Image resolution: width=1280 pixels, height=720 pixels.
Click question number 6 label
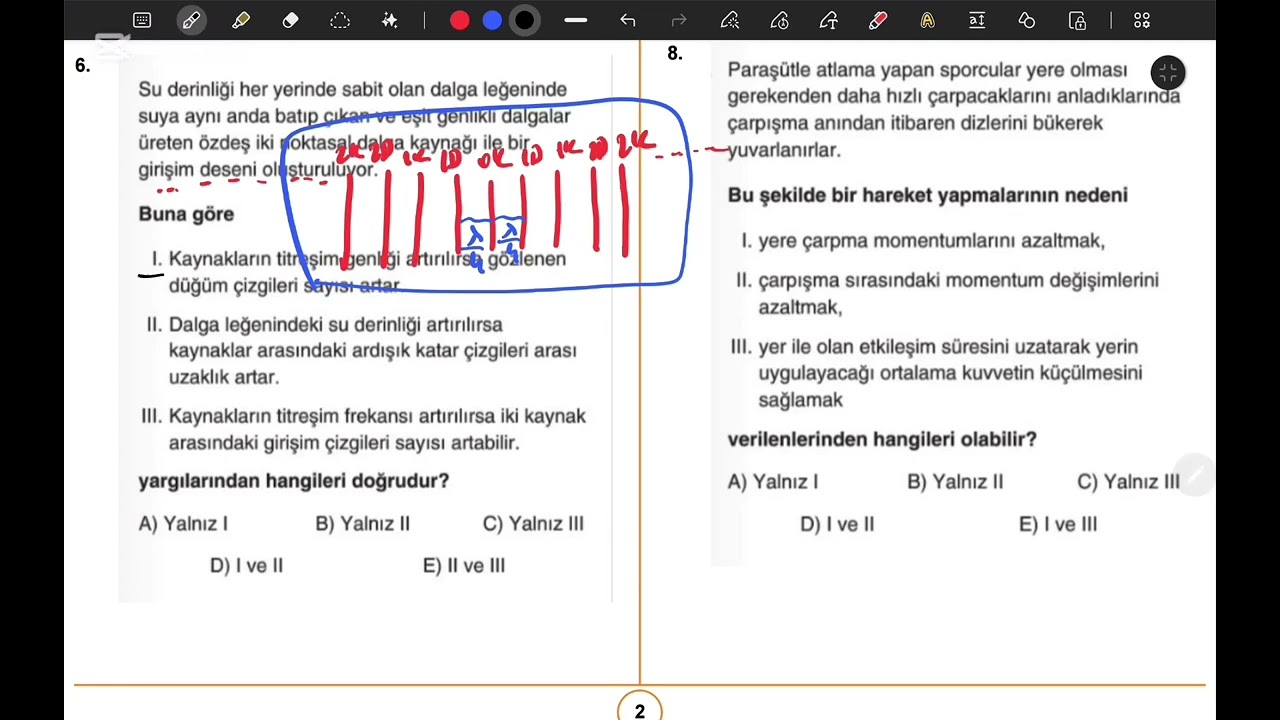(x=82, y=65)
